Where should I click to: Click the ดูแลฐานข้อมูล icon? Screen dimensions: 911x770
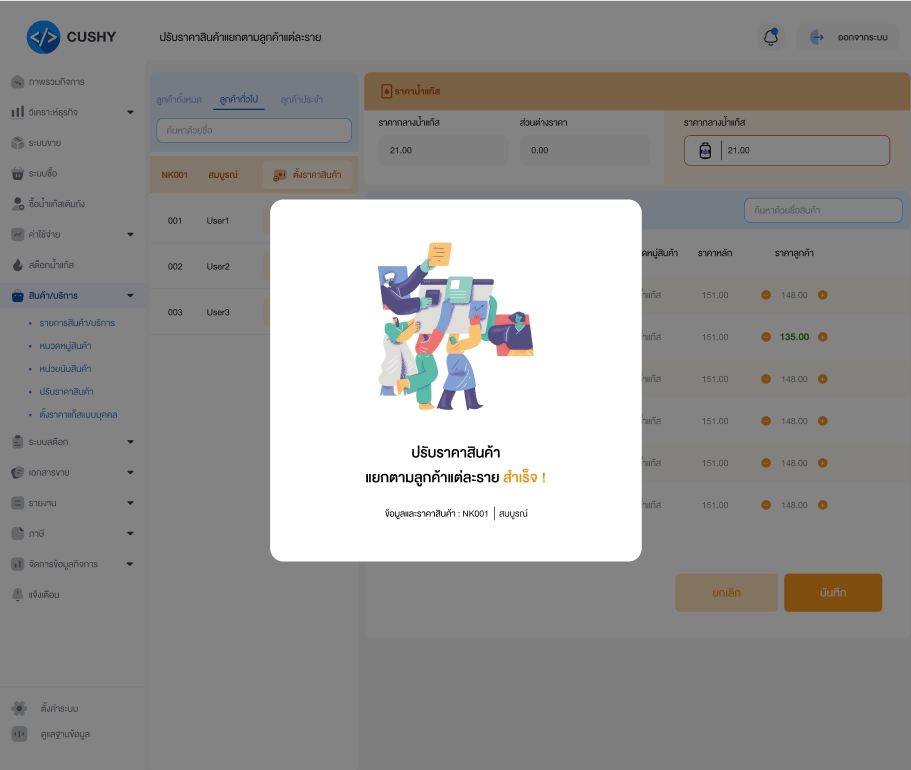pos(19,734)
